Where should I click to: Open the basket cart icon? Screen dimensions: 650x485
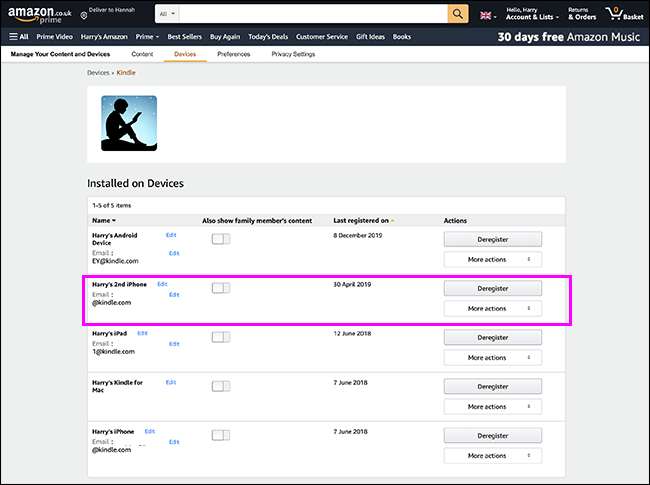(619, 14)
